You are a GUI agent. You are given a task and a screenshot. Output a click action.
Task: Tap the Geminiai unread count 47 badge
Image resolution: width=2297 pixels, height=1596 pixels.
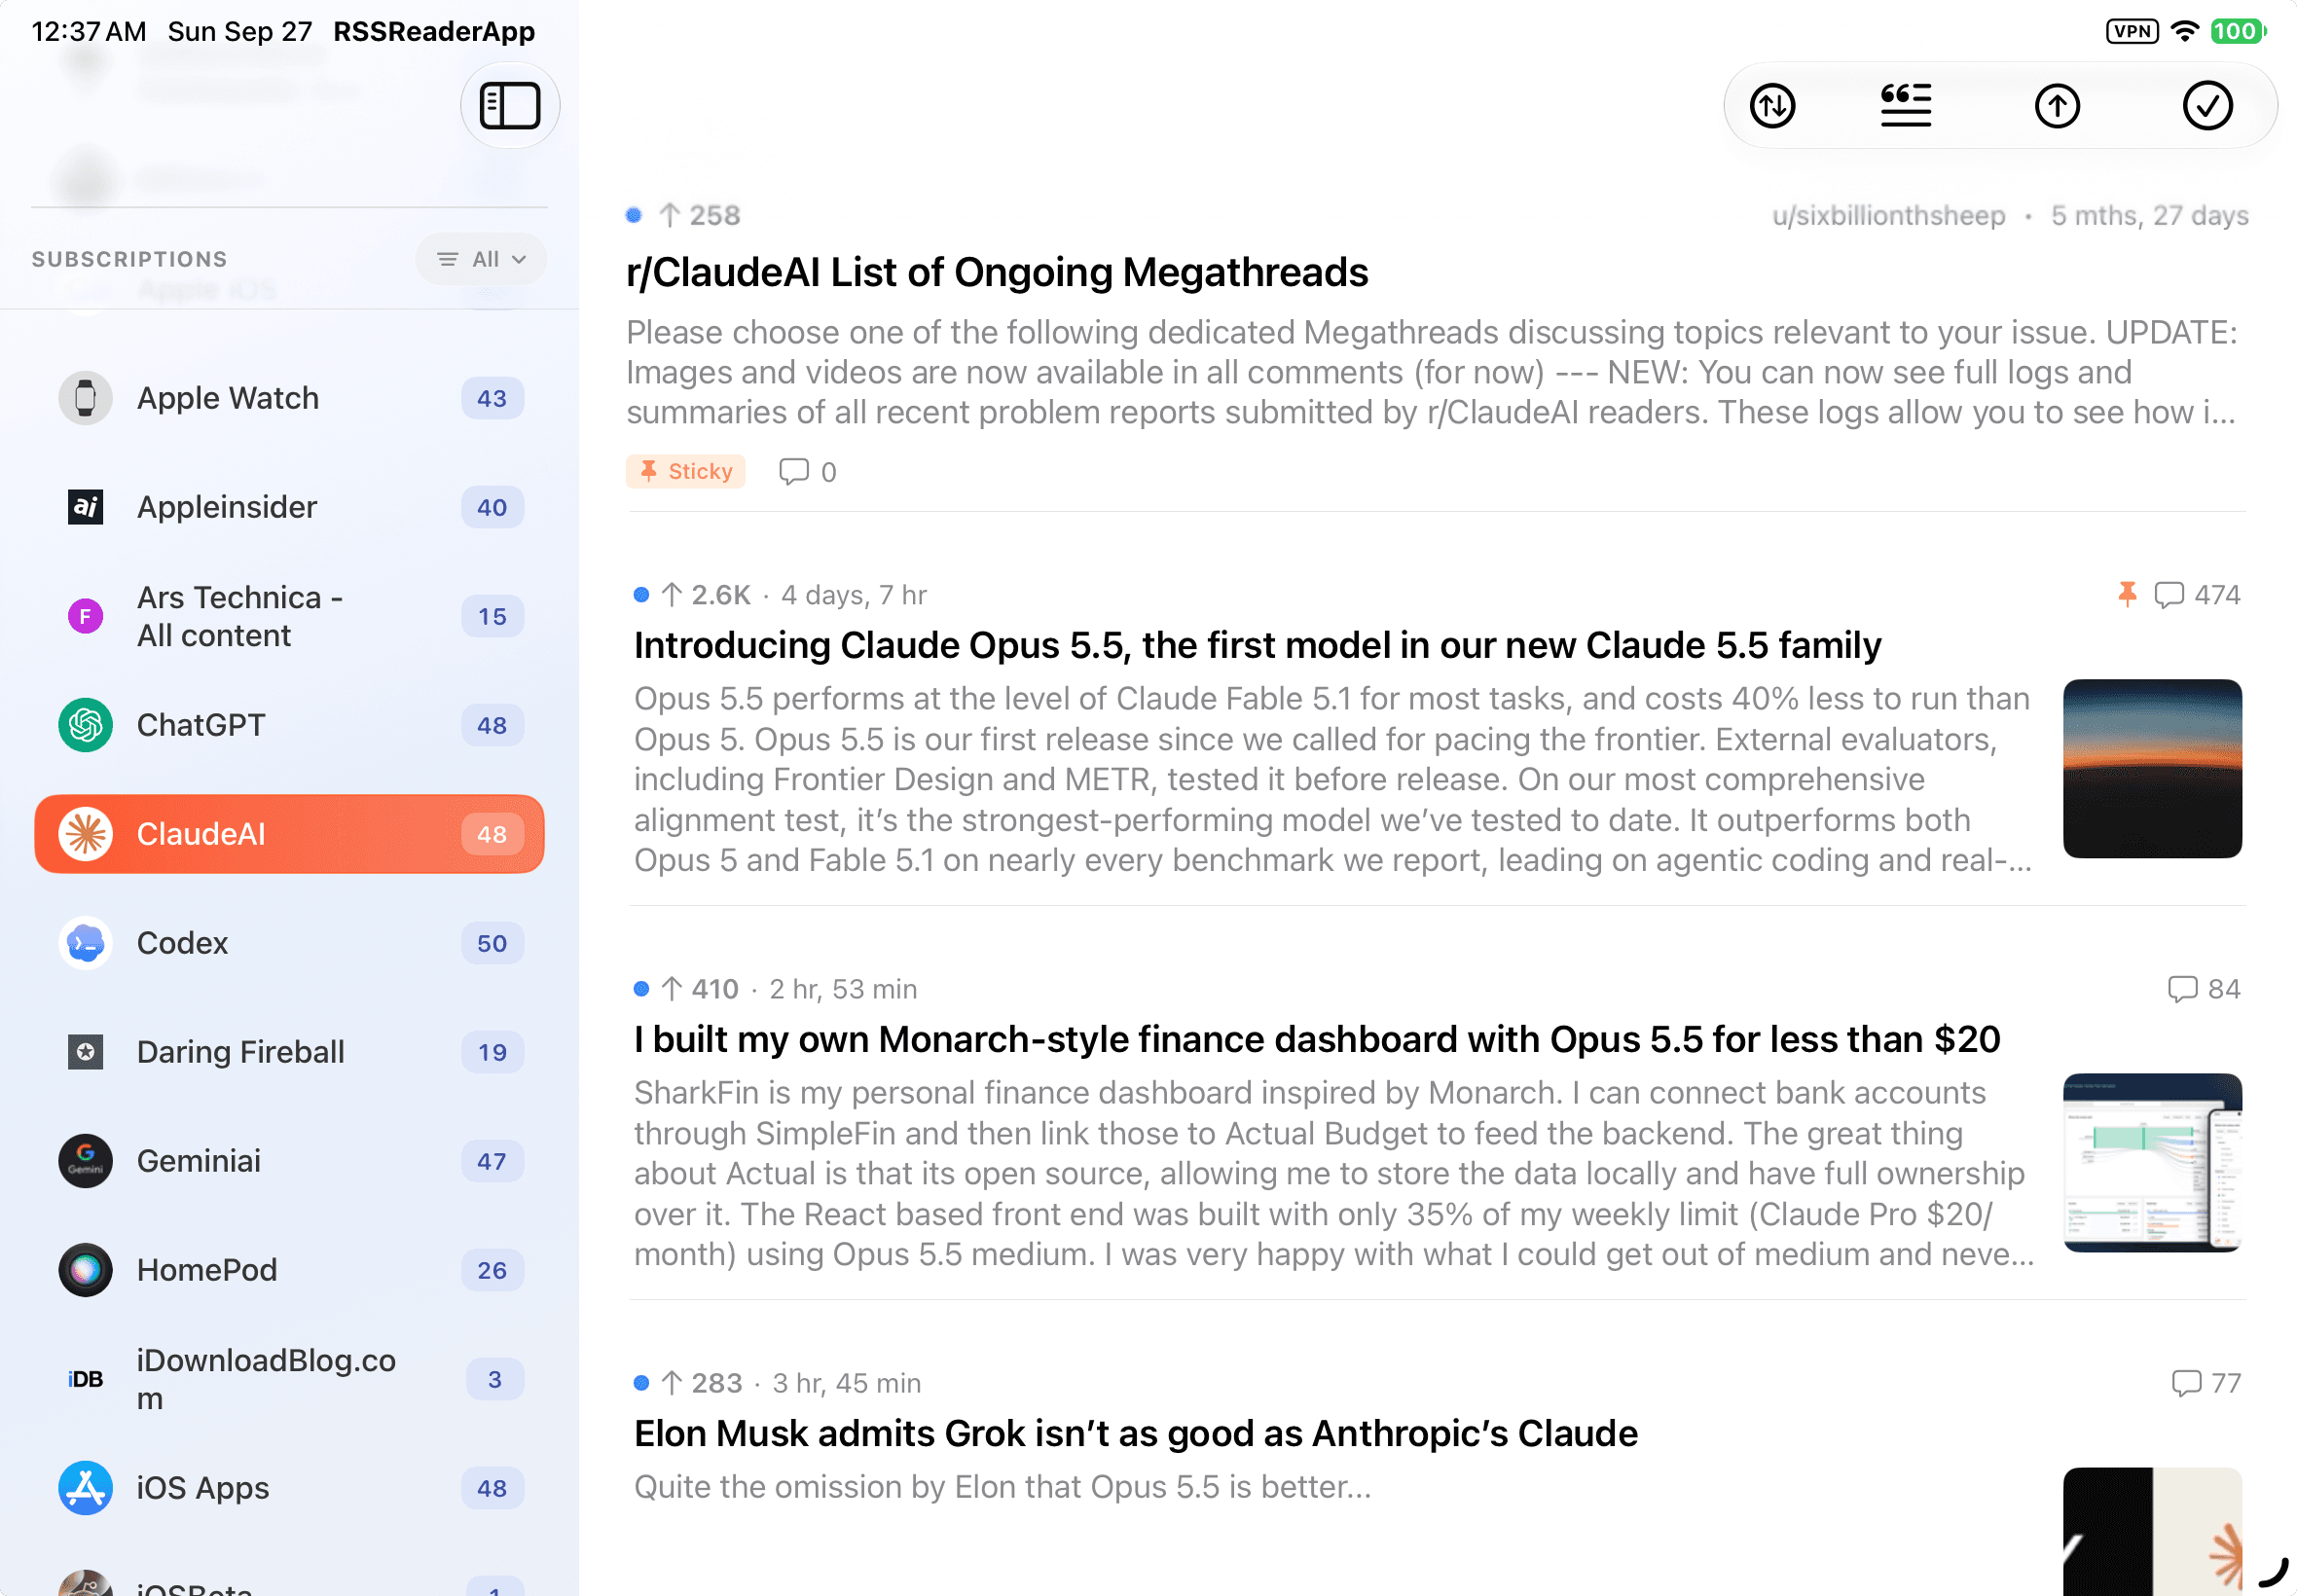click(492, 1161)
